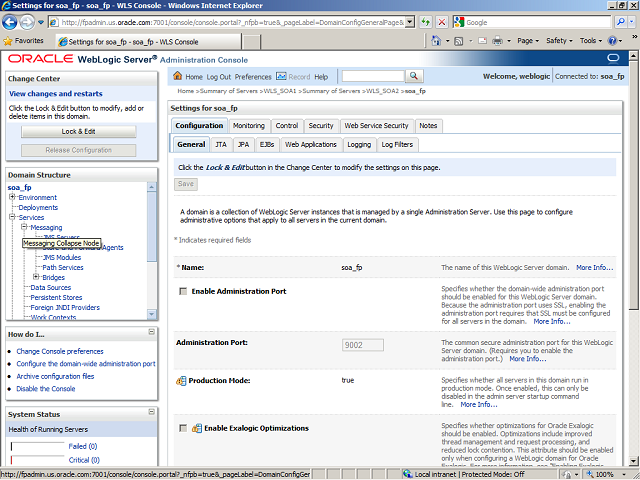The image size is (640, 480).
Task: Open Change Console preferences link
Action: (x=59, y=352)
